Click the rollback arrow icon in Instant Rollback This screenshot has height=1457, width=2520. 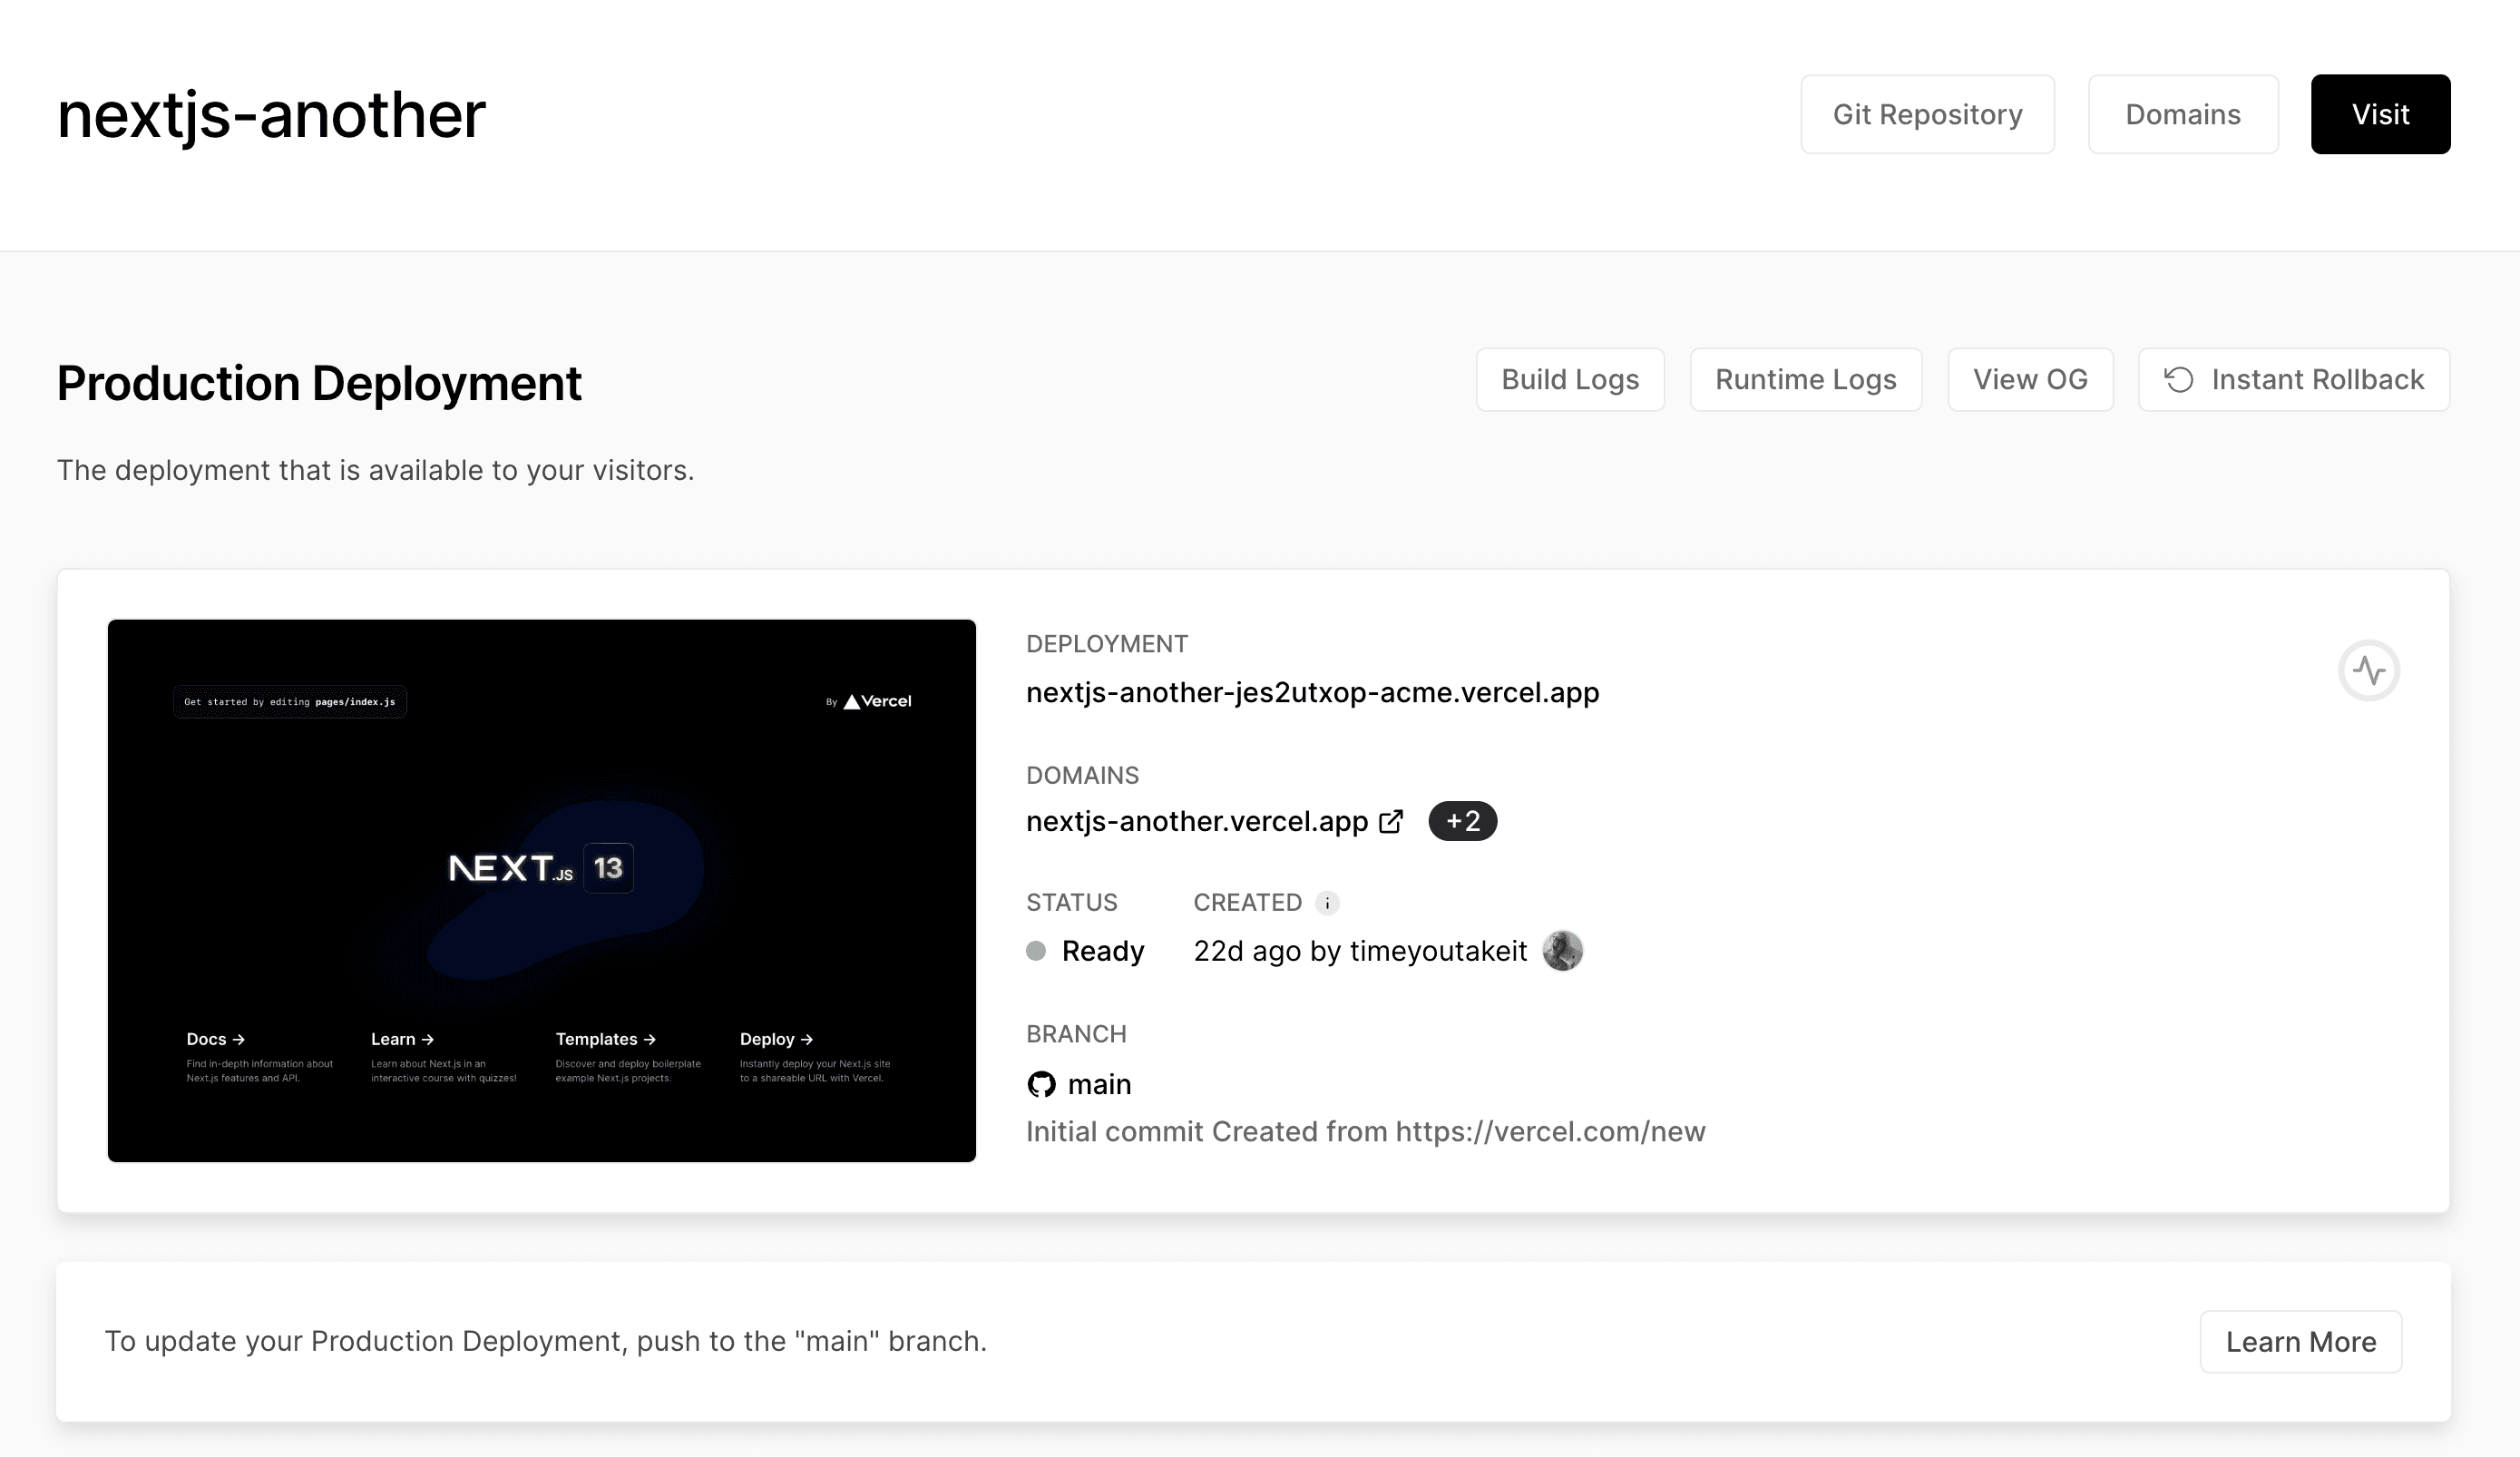click(2179, 380)
